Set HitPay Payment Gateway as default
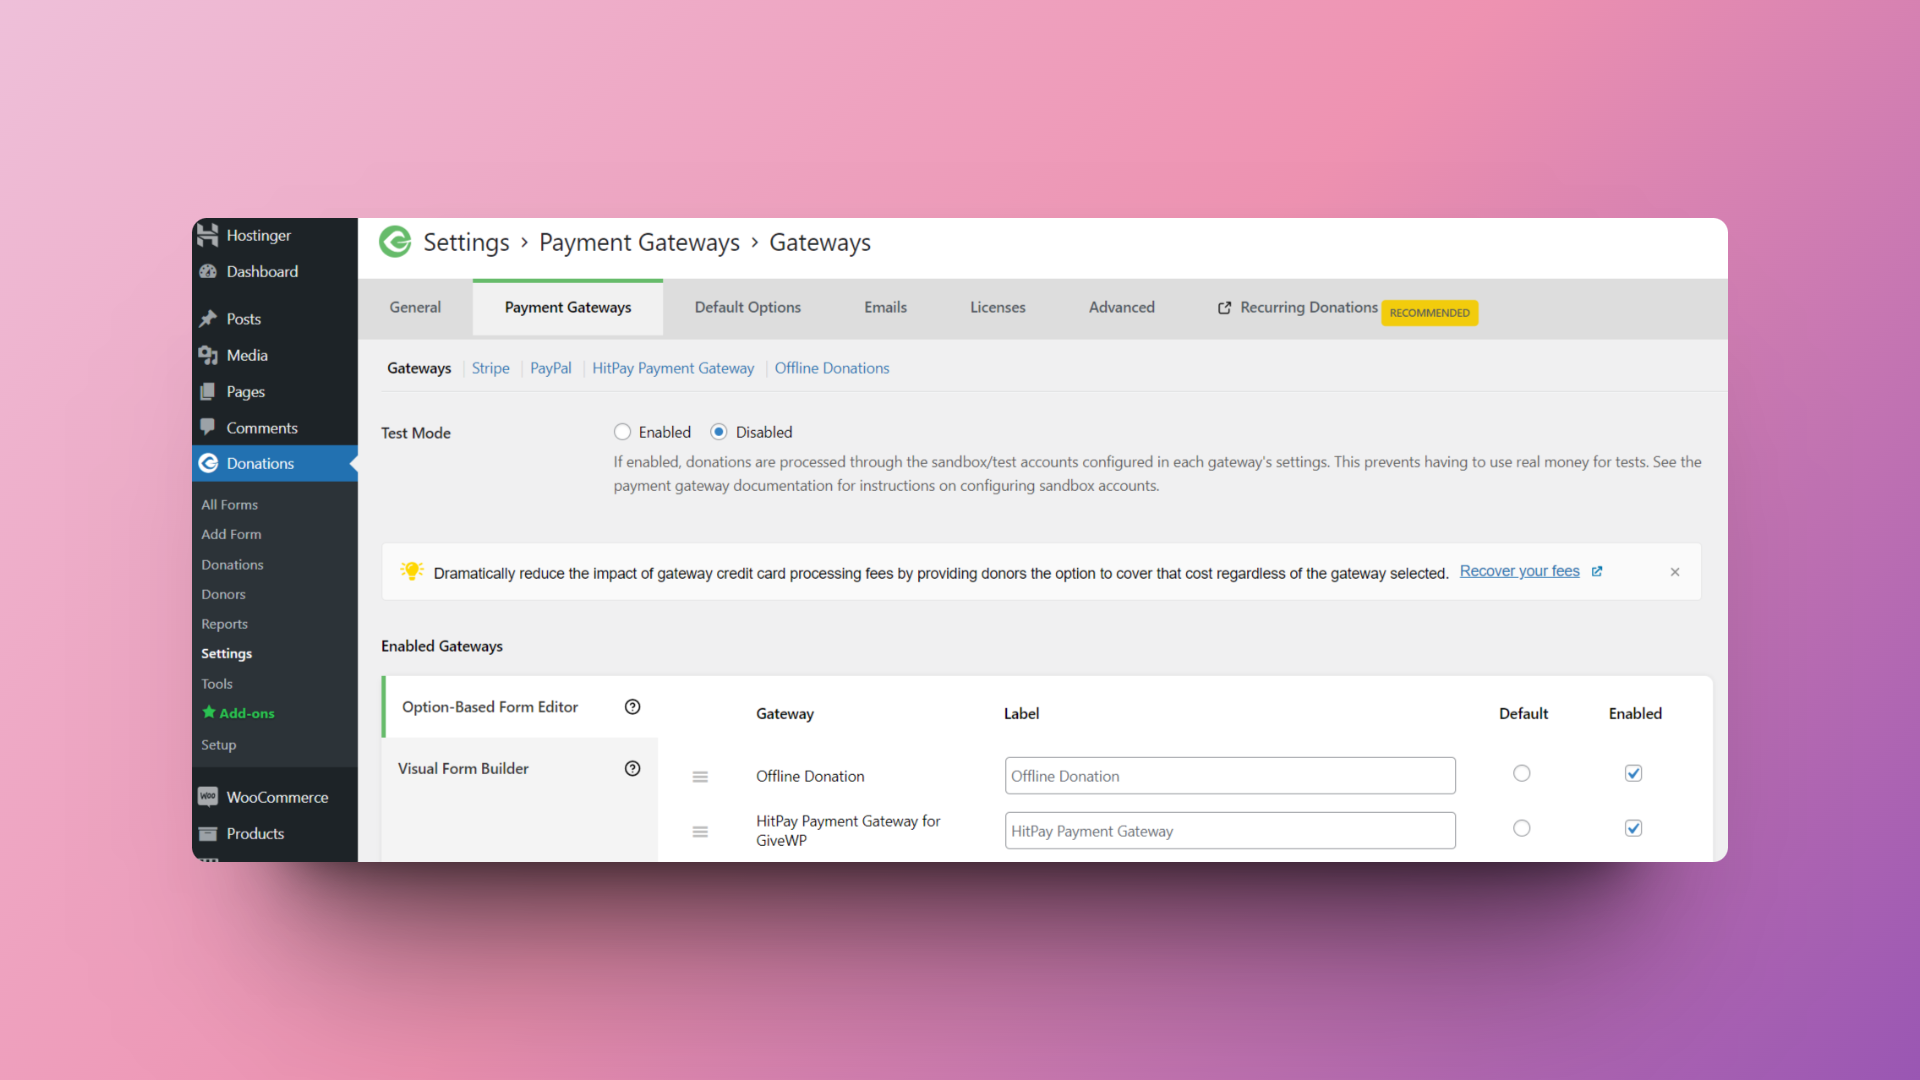1920x1080 pixels. point(1522,828)
